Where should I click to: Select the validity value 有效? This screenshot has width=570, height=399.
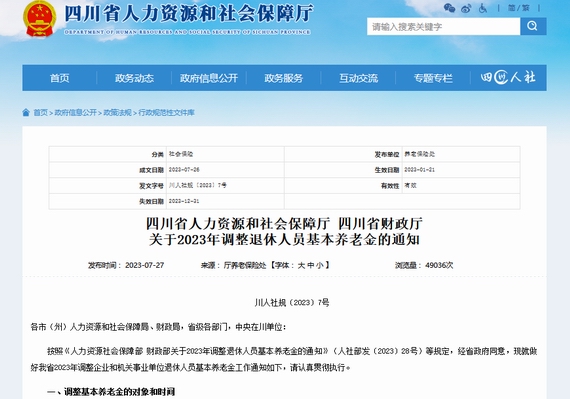(x=410, y=185)
